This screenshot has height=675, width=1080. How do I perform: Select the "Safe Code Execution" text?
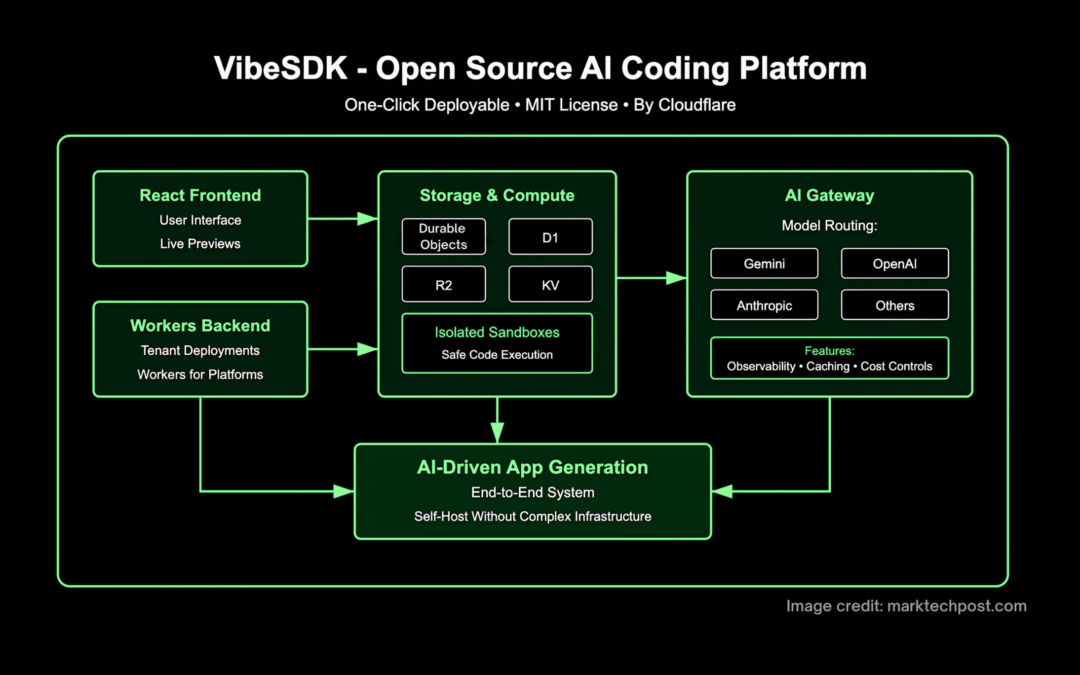(497, 355)
